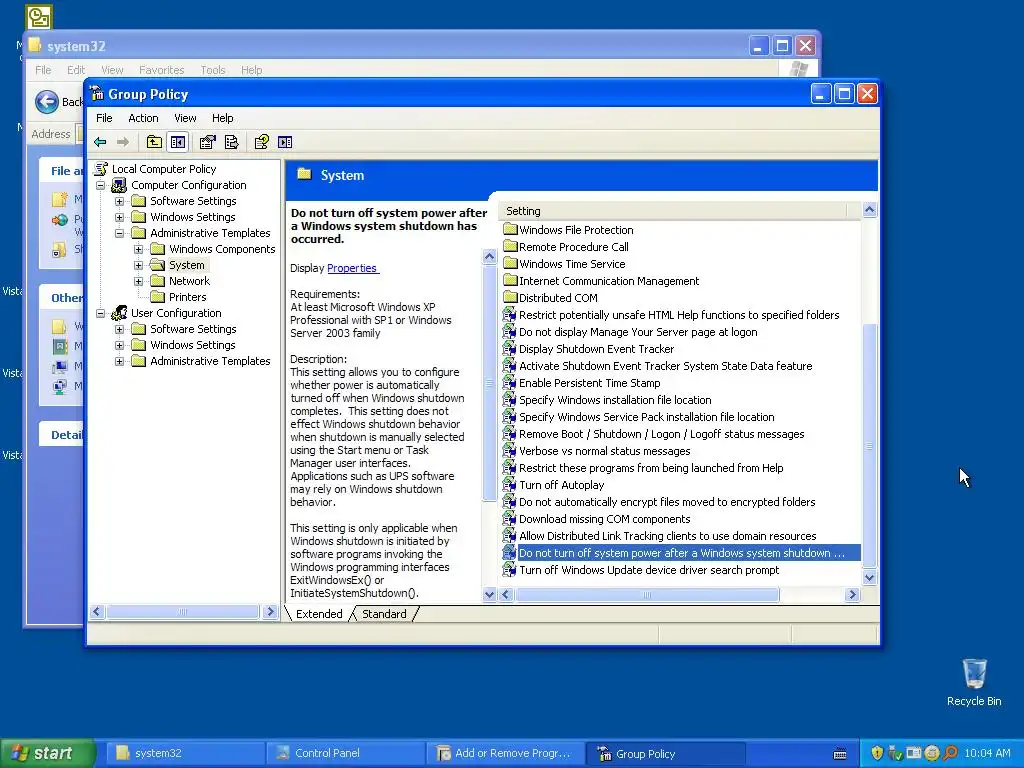Click the keyboard icon on the taskbar
This screenshot has width=1024, height=768.
pyautogui.click(x=840, y=754)
